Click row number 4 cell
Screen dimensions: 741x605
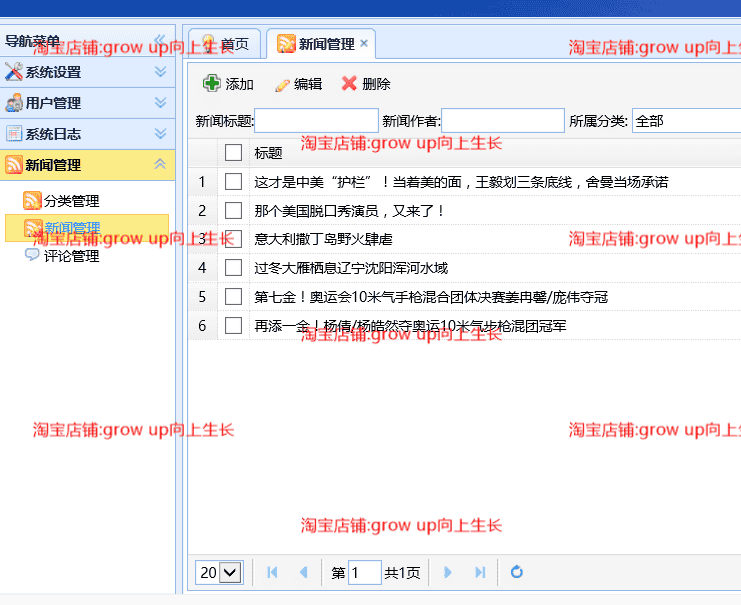[x=202, y=268]
